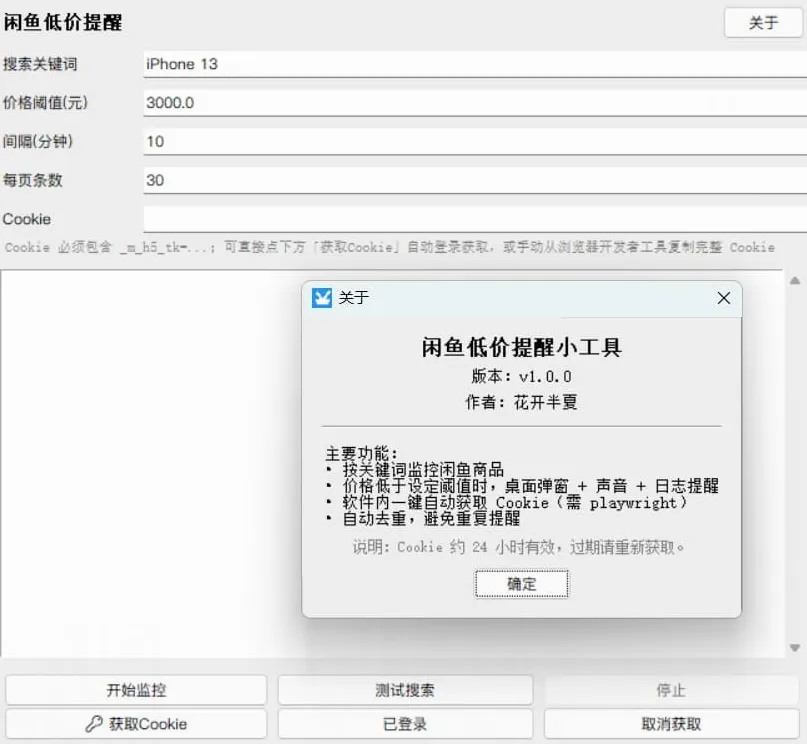Start monitoring with 开始监控 button
The image size is (807, 744).
[x=136, y=690]
